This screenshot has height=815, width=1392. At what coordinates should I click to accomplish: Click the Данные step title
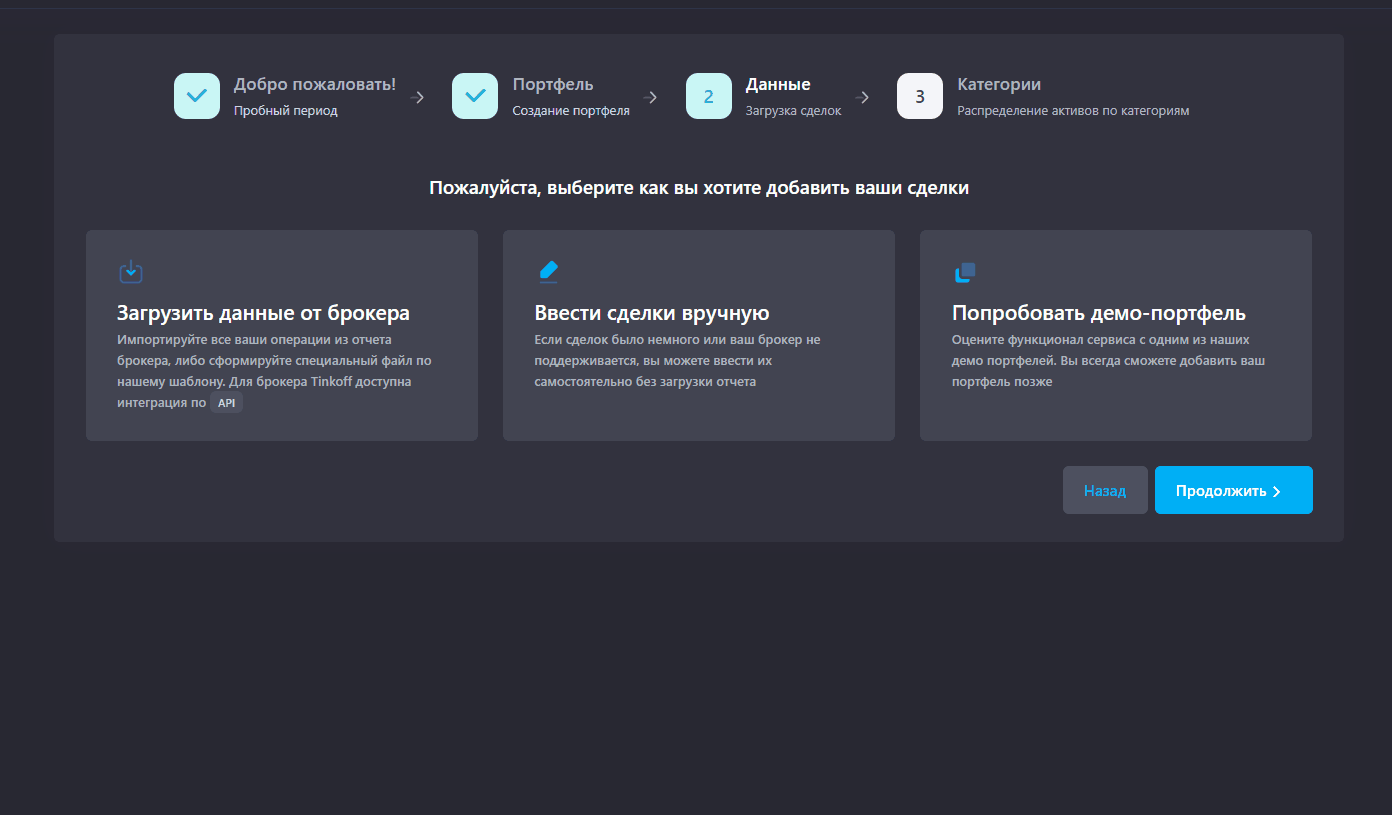click(x=778, y=84)
